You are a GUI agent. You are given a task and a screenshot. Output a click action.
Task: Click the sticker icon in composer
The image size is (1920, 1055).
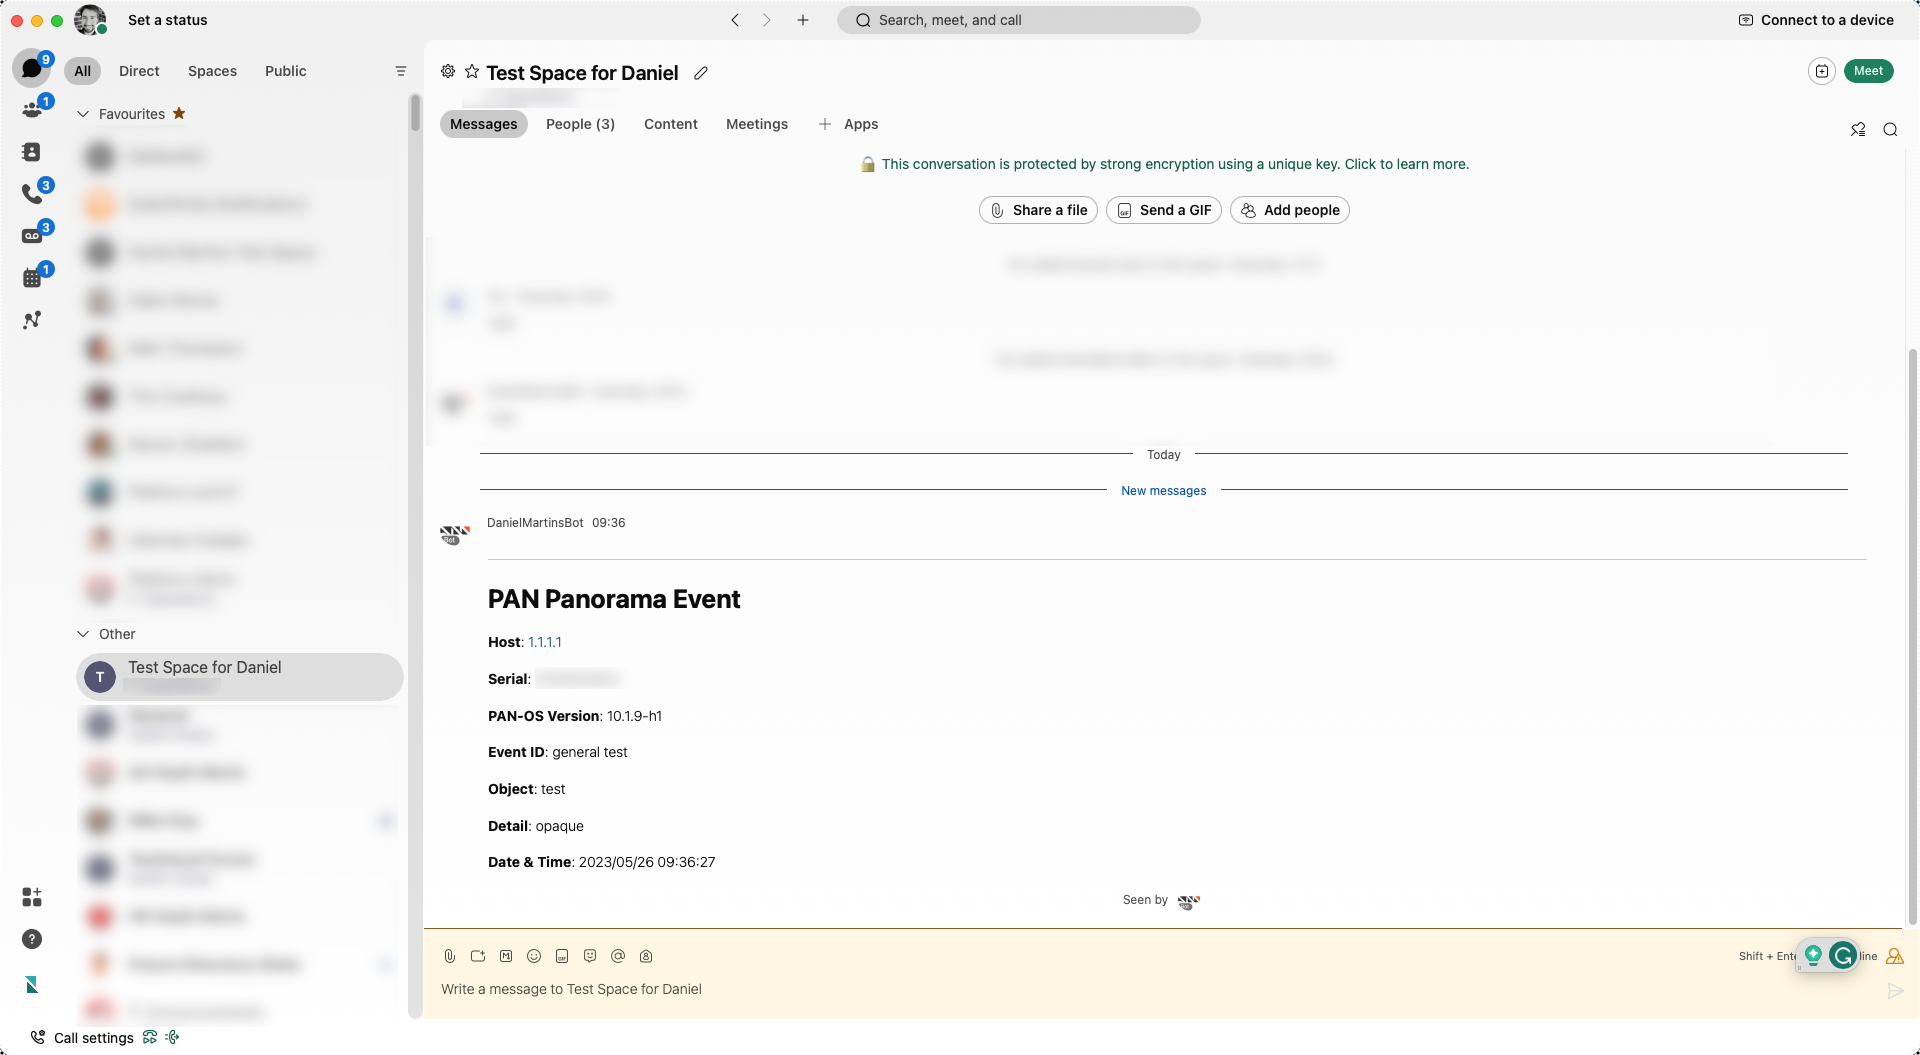(590, 956)
